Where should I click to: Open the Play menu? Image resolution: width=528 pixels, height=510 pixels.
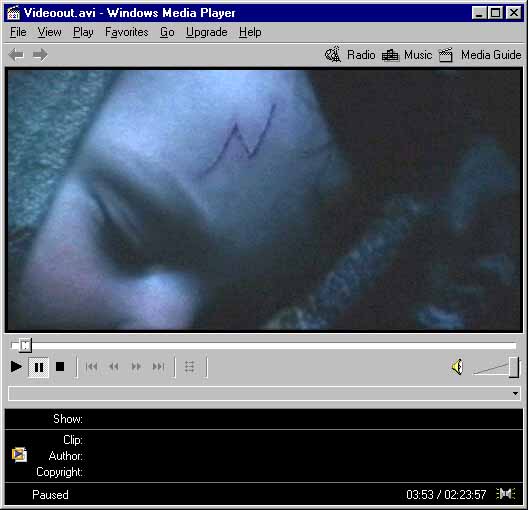(83, 32)
